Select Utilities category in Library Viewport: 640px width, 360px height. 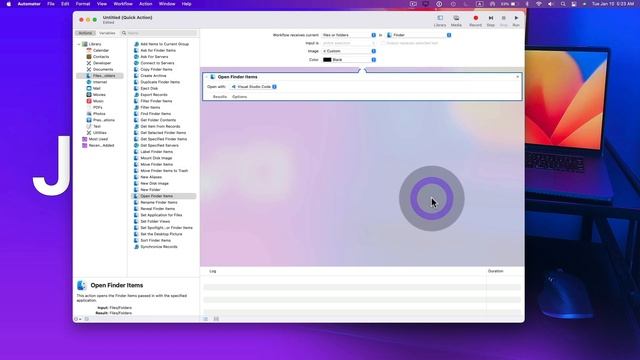pos(96,133)
